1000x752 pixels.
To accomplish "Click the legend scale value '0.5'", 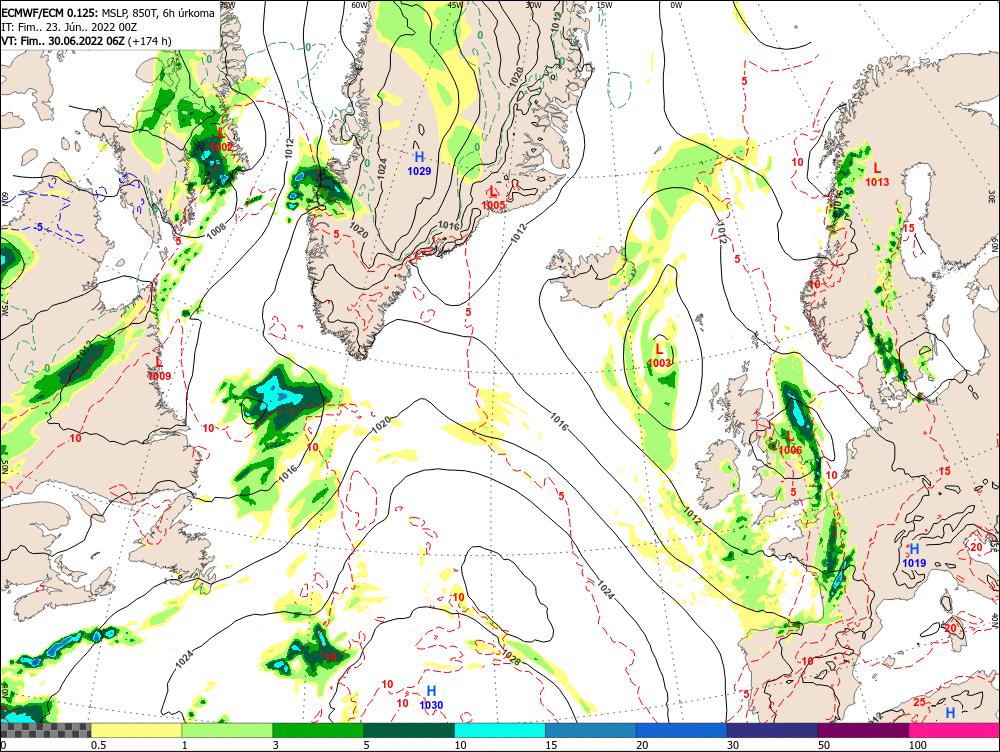I will click(x=98, y=745).
